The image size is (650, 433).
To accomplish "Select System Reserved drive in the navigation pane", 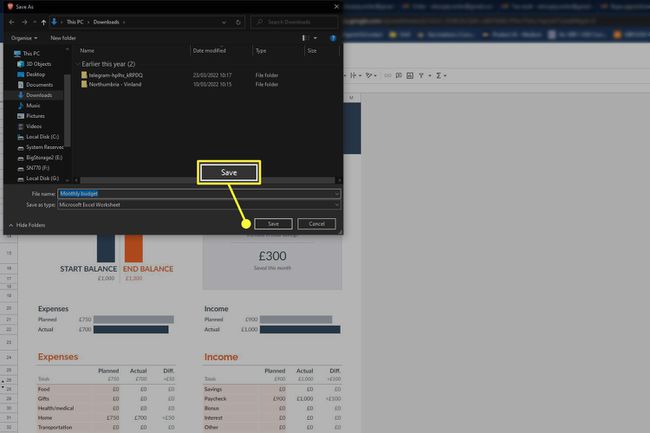I will (41, 147).
